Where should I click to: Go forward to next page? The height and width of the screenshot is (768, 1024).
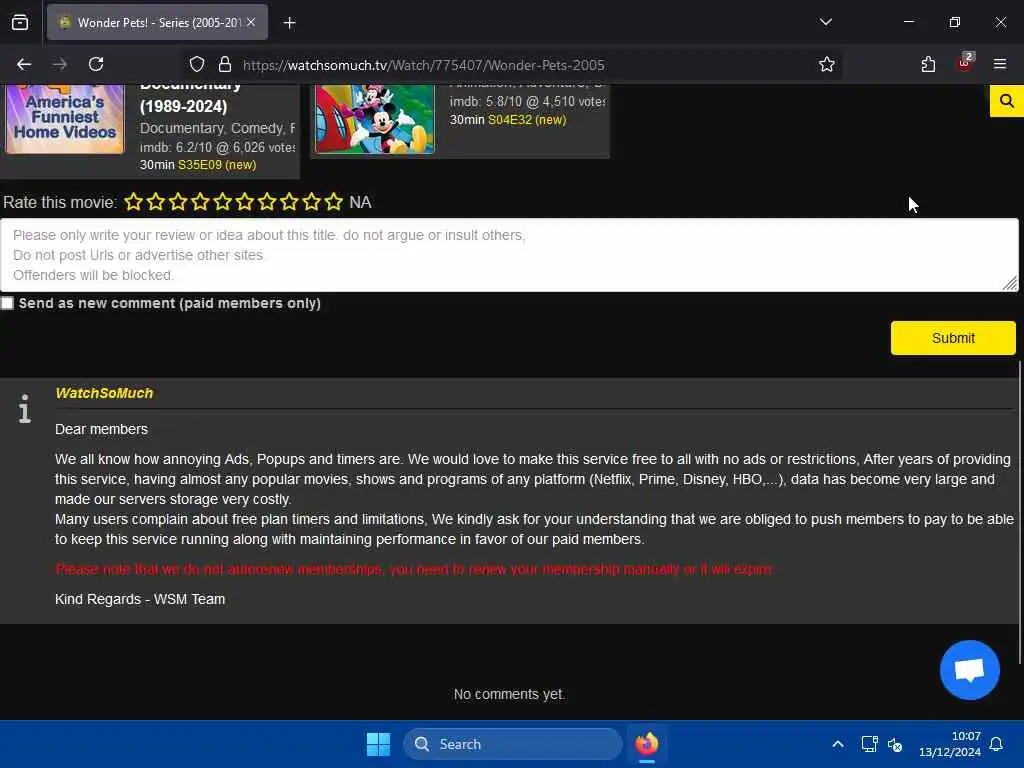60,65
